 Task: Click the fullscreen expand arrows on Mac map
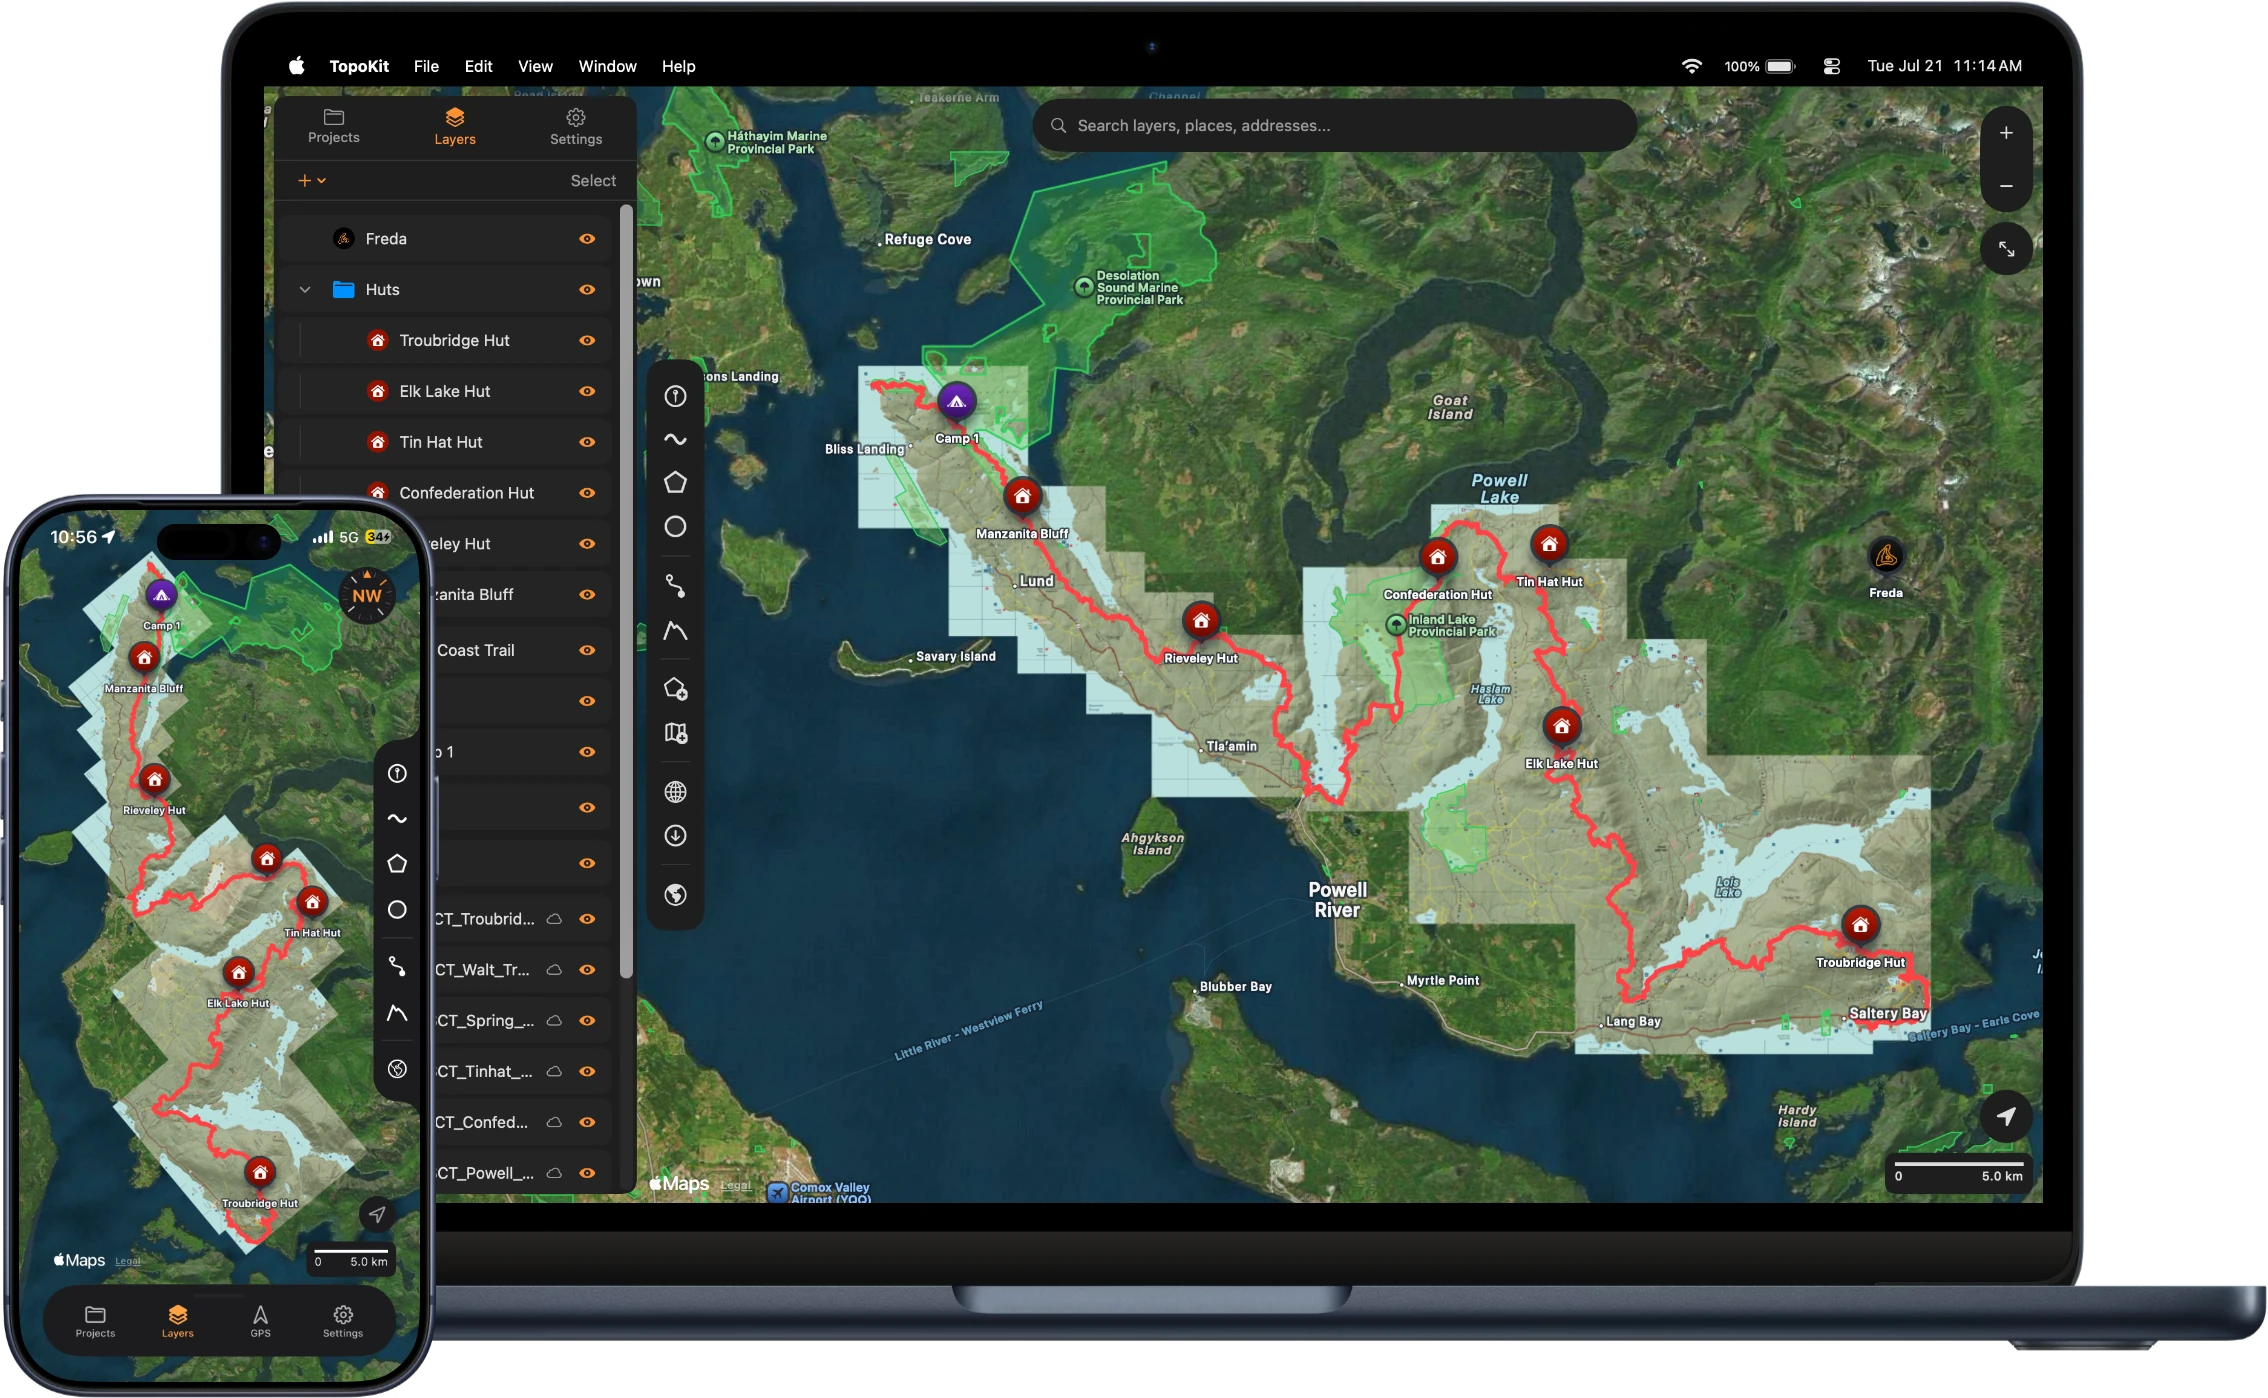click(x=2006, y=249)
